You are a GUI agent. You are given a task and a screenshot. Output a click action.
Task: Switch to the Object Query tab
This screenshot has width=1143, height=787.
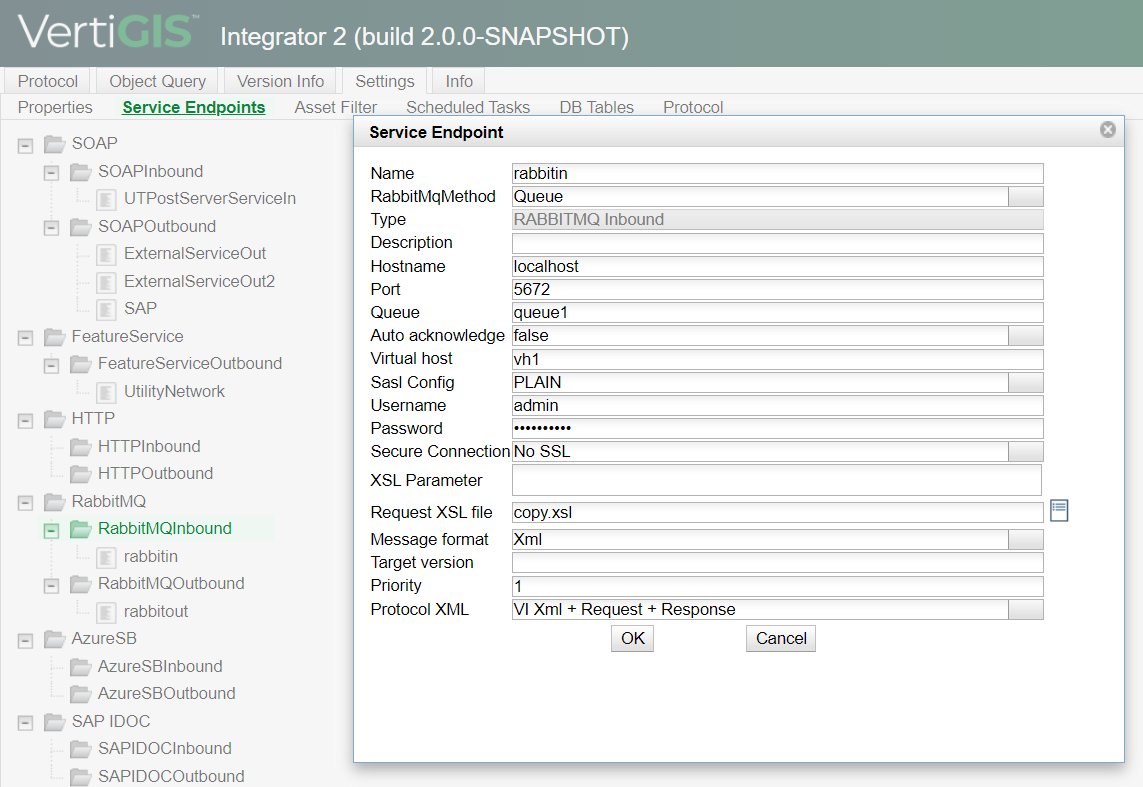157,81
